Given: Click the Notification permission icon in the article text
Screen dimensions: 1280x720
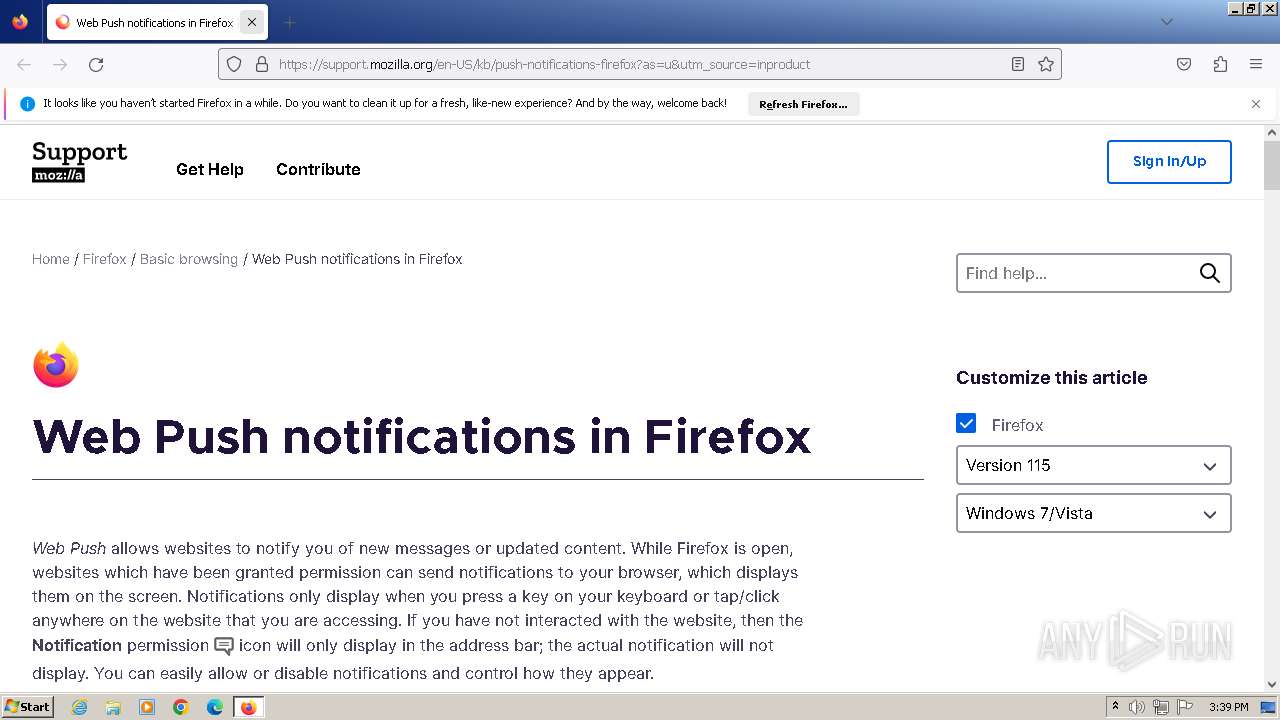Looking at the screenshot, I should coord(224,646).
